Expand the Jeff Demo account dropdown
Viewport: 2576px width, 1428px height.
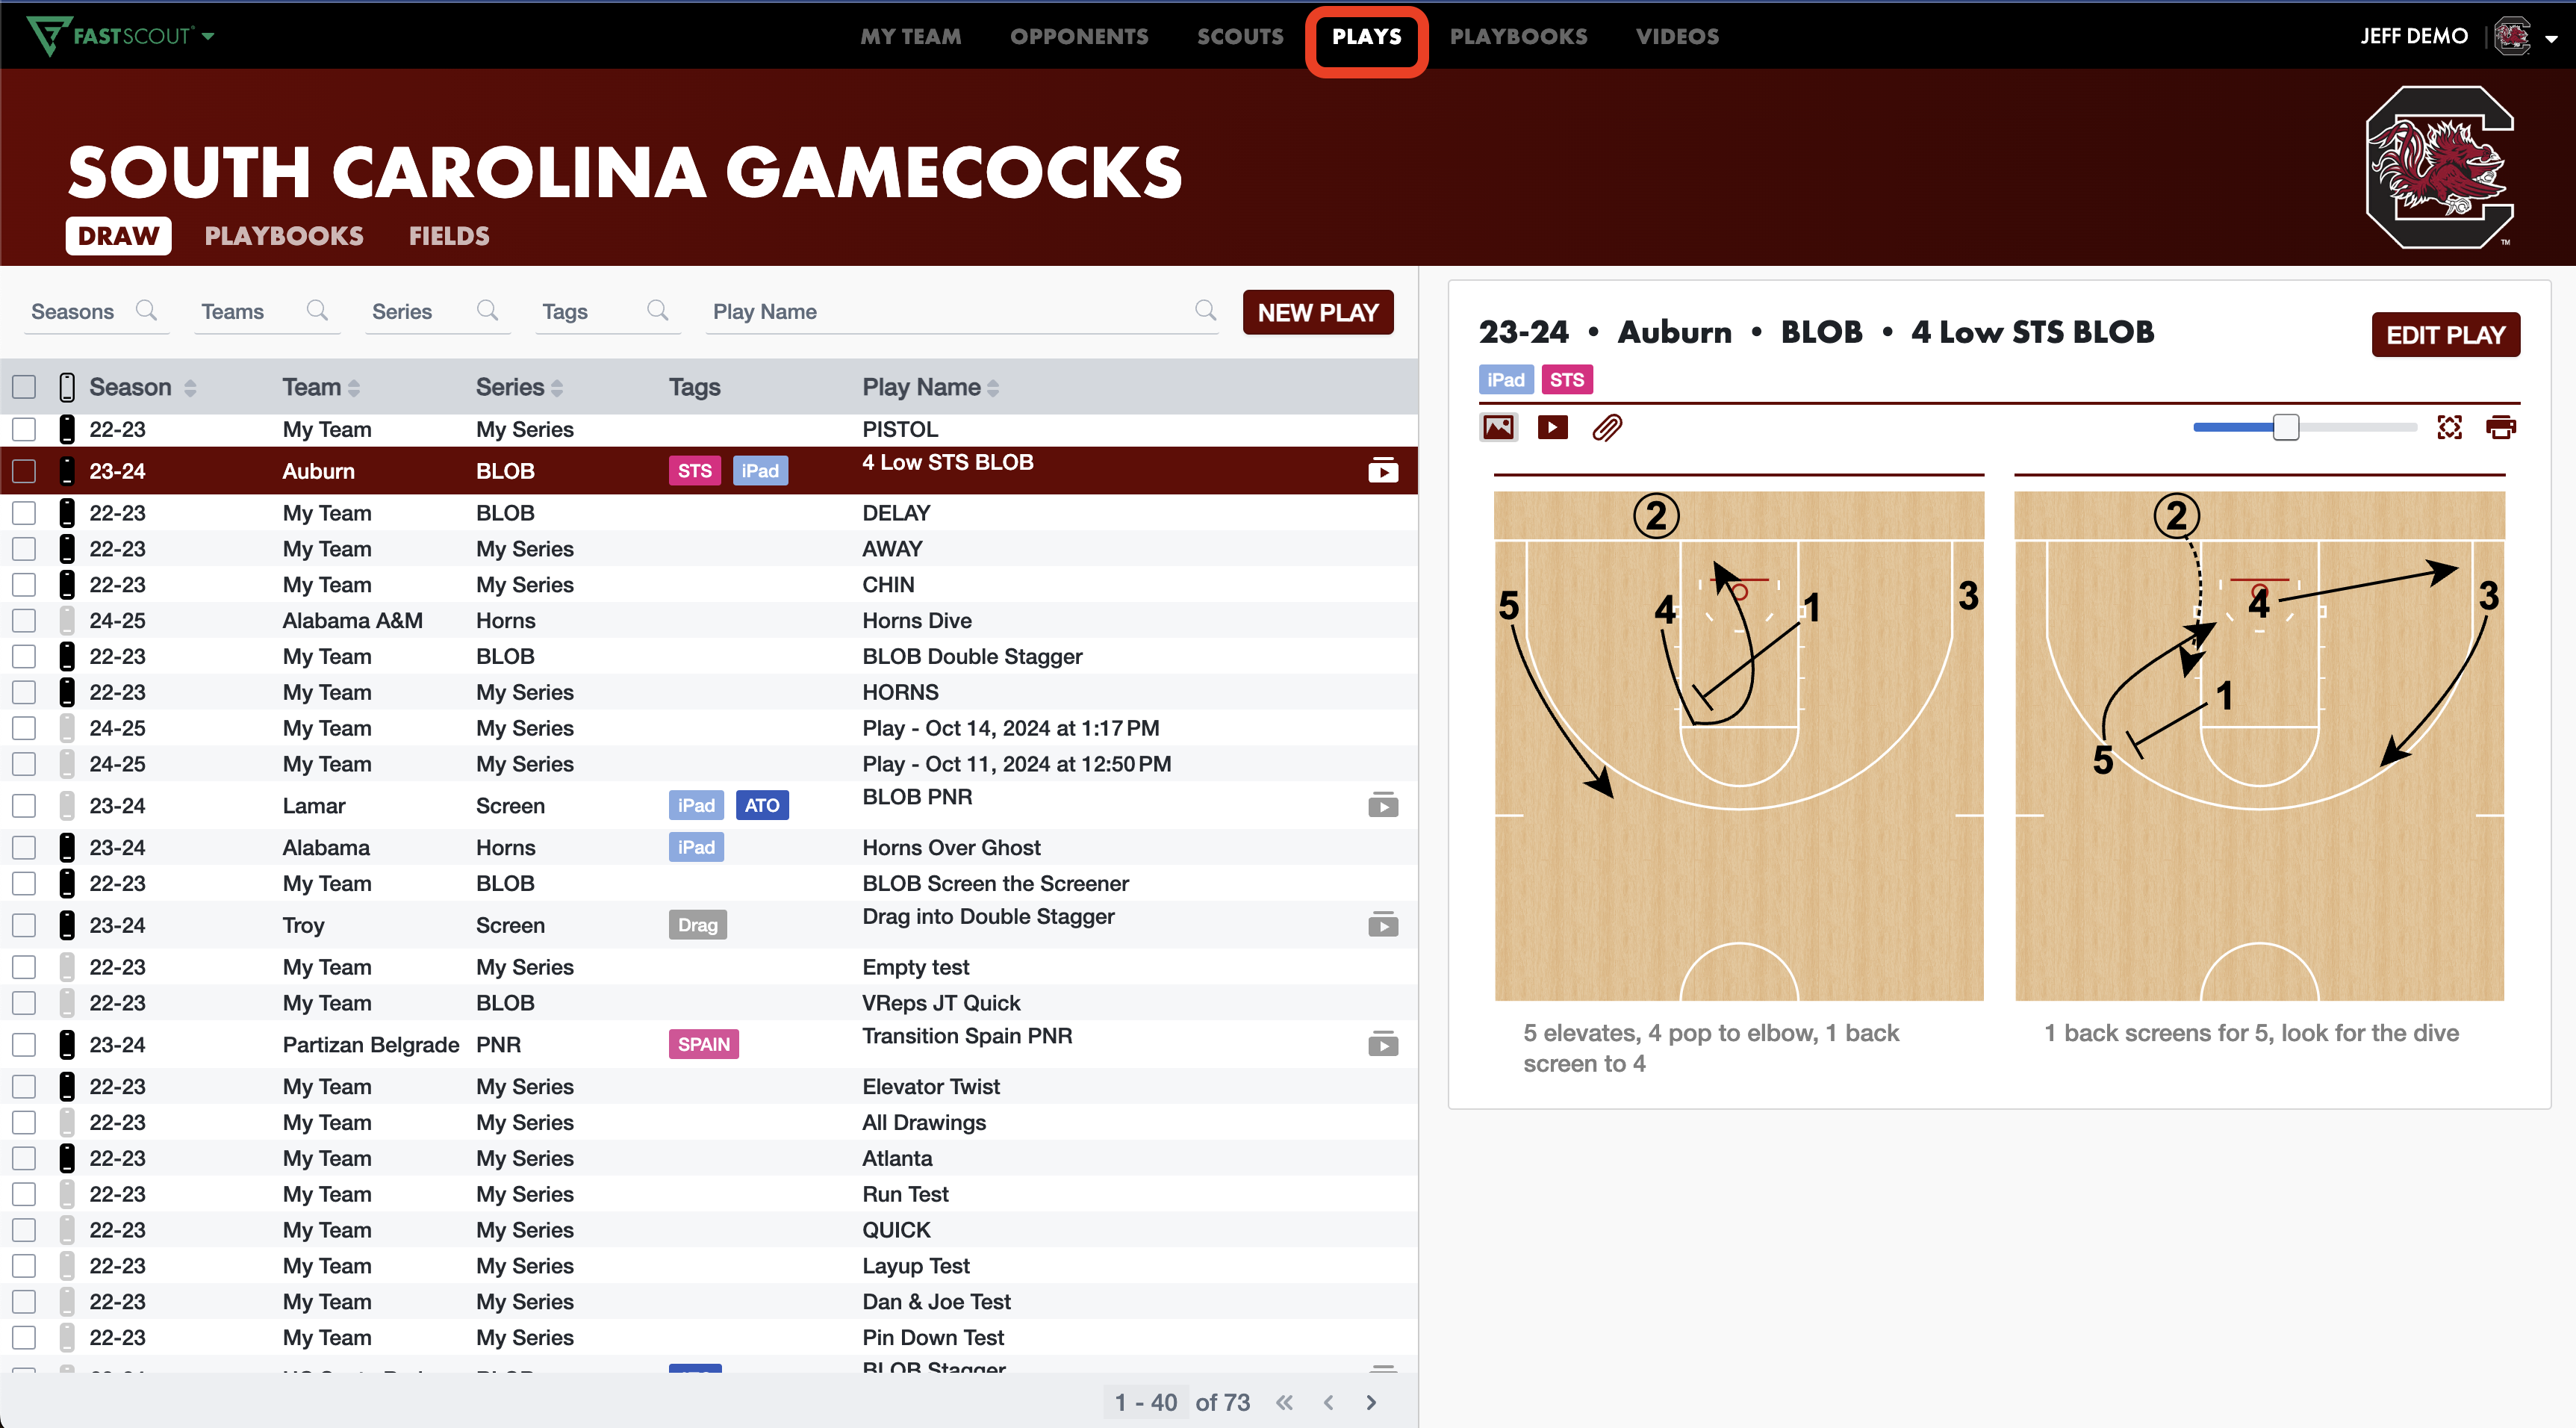(2551, 38)
